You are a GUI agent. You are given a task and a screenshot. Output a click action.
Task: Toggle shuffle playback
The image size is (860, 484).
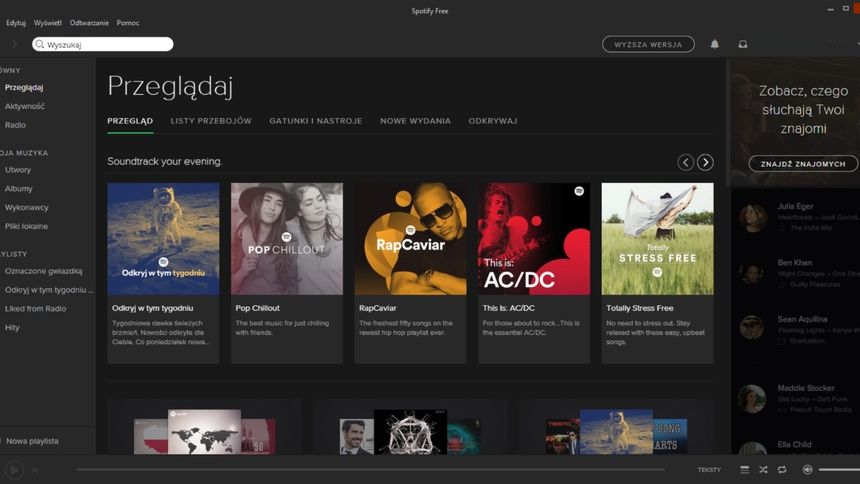click(x=763, y=469)
